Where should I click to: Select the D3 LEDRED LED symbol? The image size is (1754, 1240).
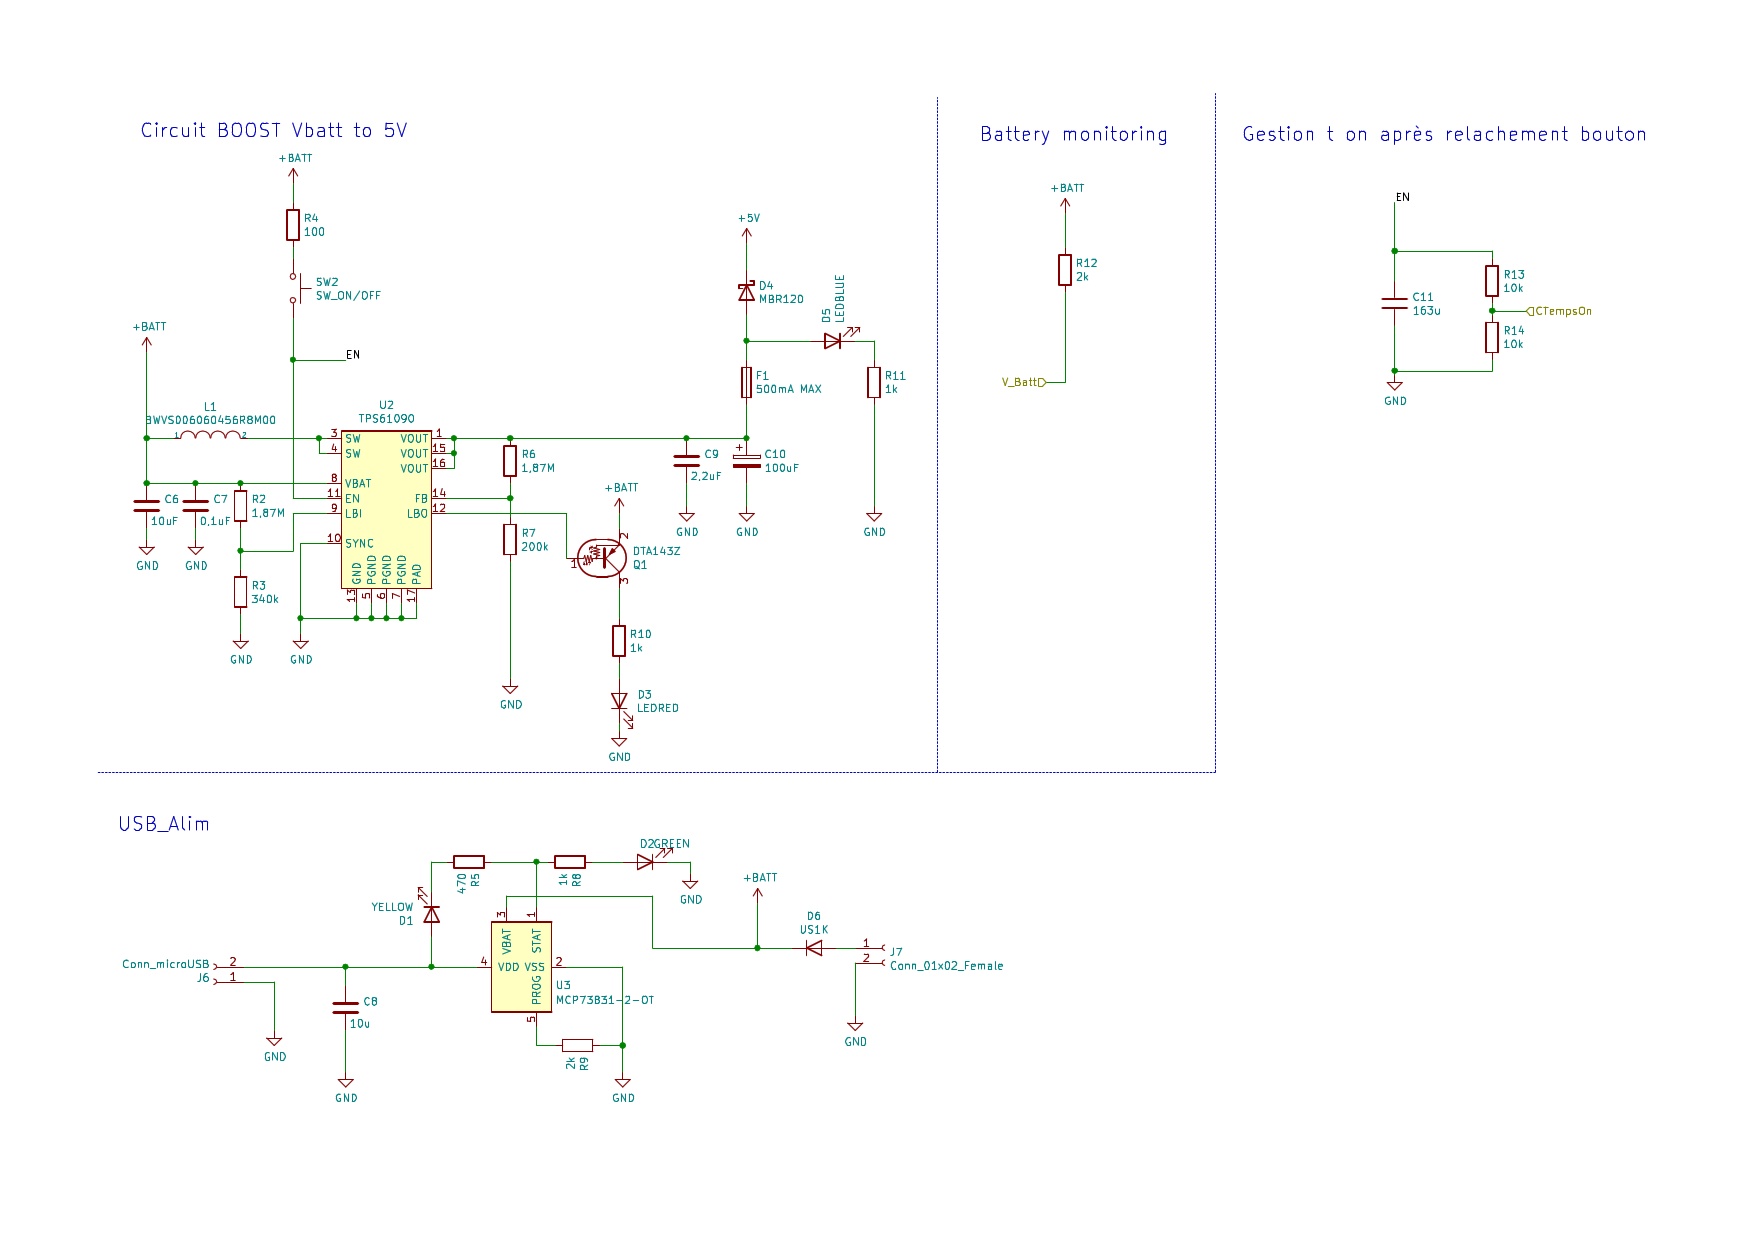tap(619, 701)
